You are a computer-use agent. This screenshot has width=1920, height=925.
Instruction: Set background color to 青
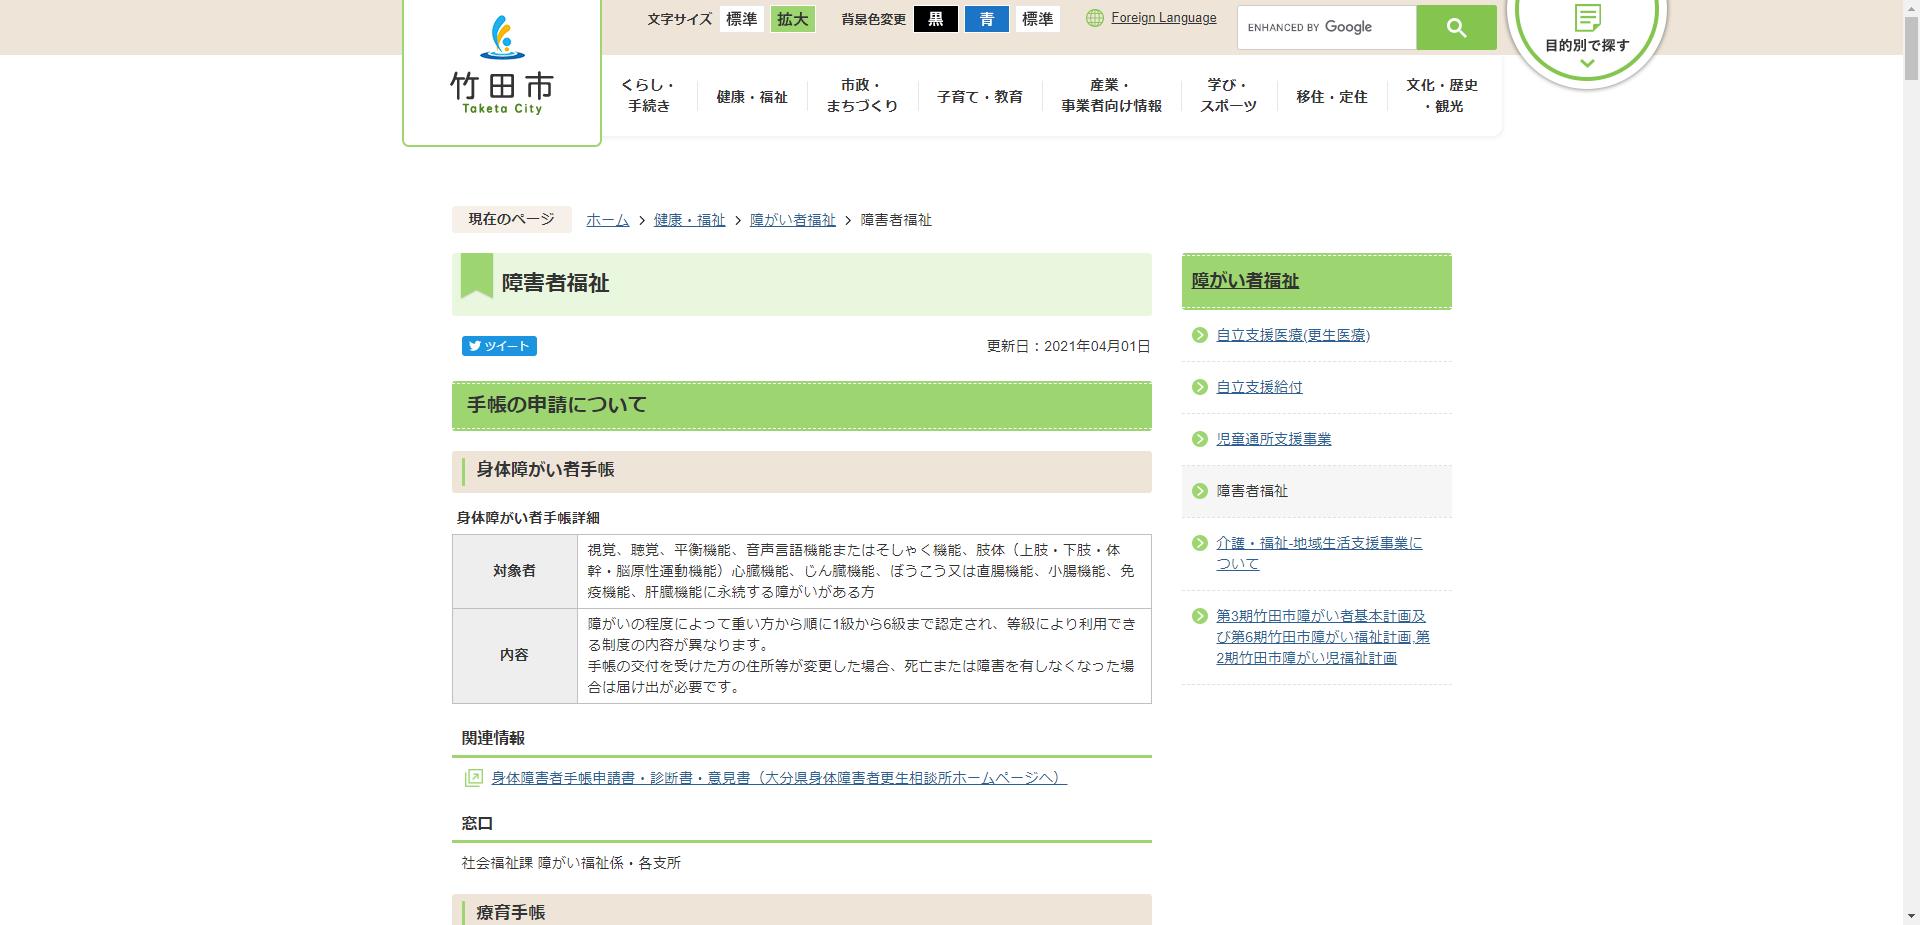click(987, 18)
